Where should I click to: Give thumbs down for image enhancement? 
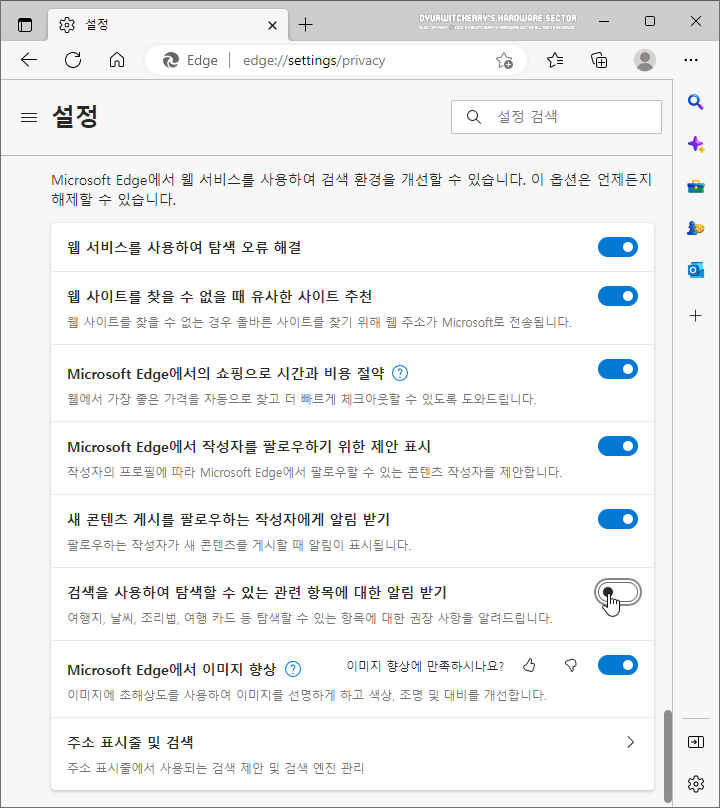tap(571, 665)
